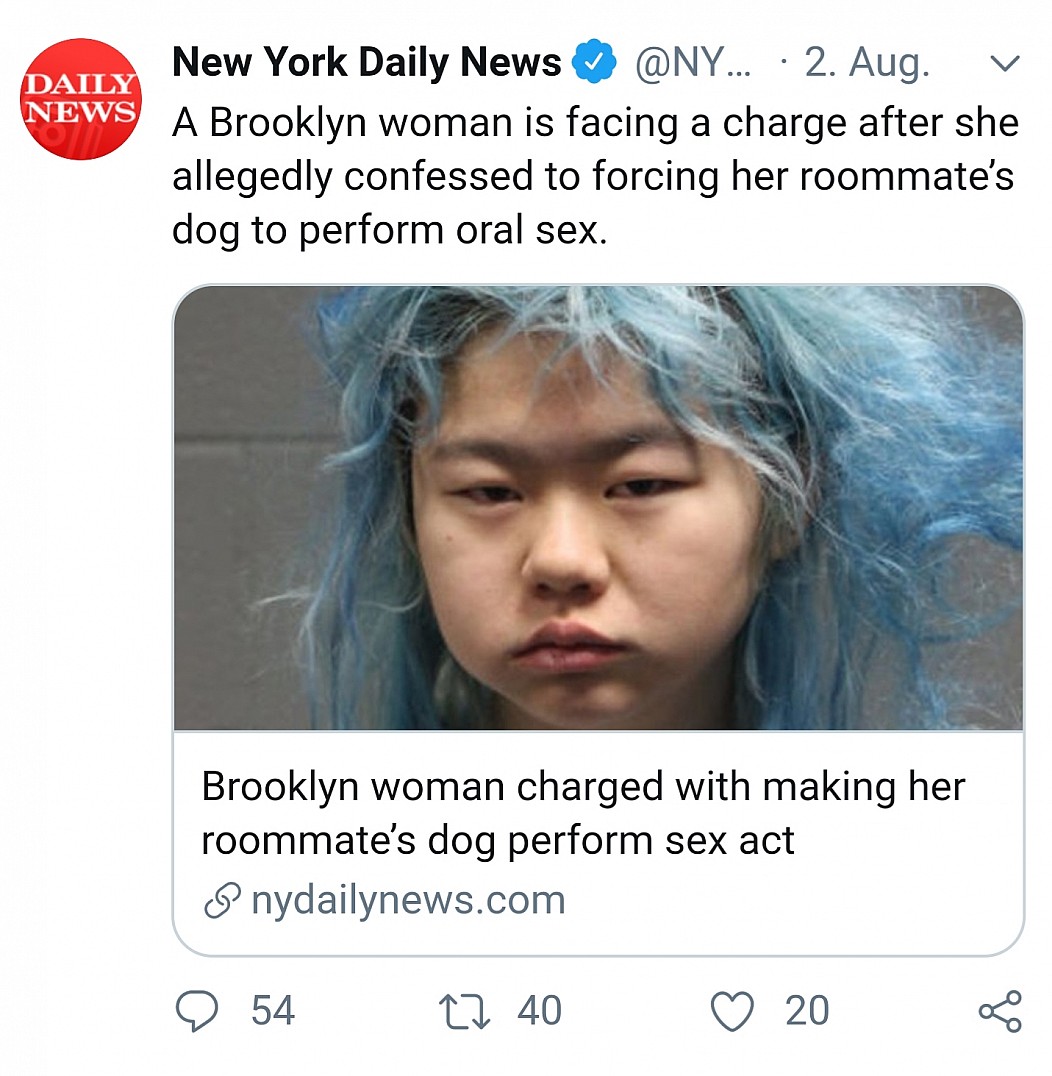The width and height of the screenshot is (1052, 1076).
Task: Click tweet text line "allegedly confessed to forcing"
Action: point(446,177)
